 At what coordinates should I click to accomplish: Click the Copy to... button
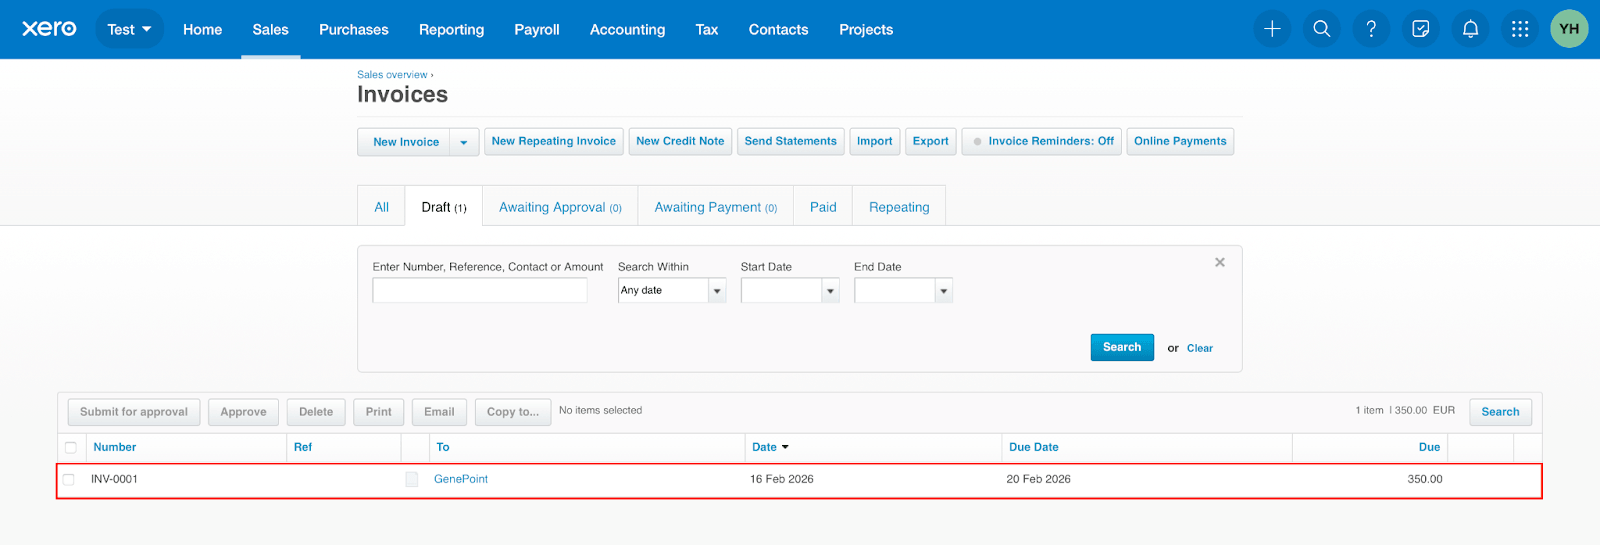click(513, 412)
